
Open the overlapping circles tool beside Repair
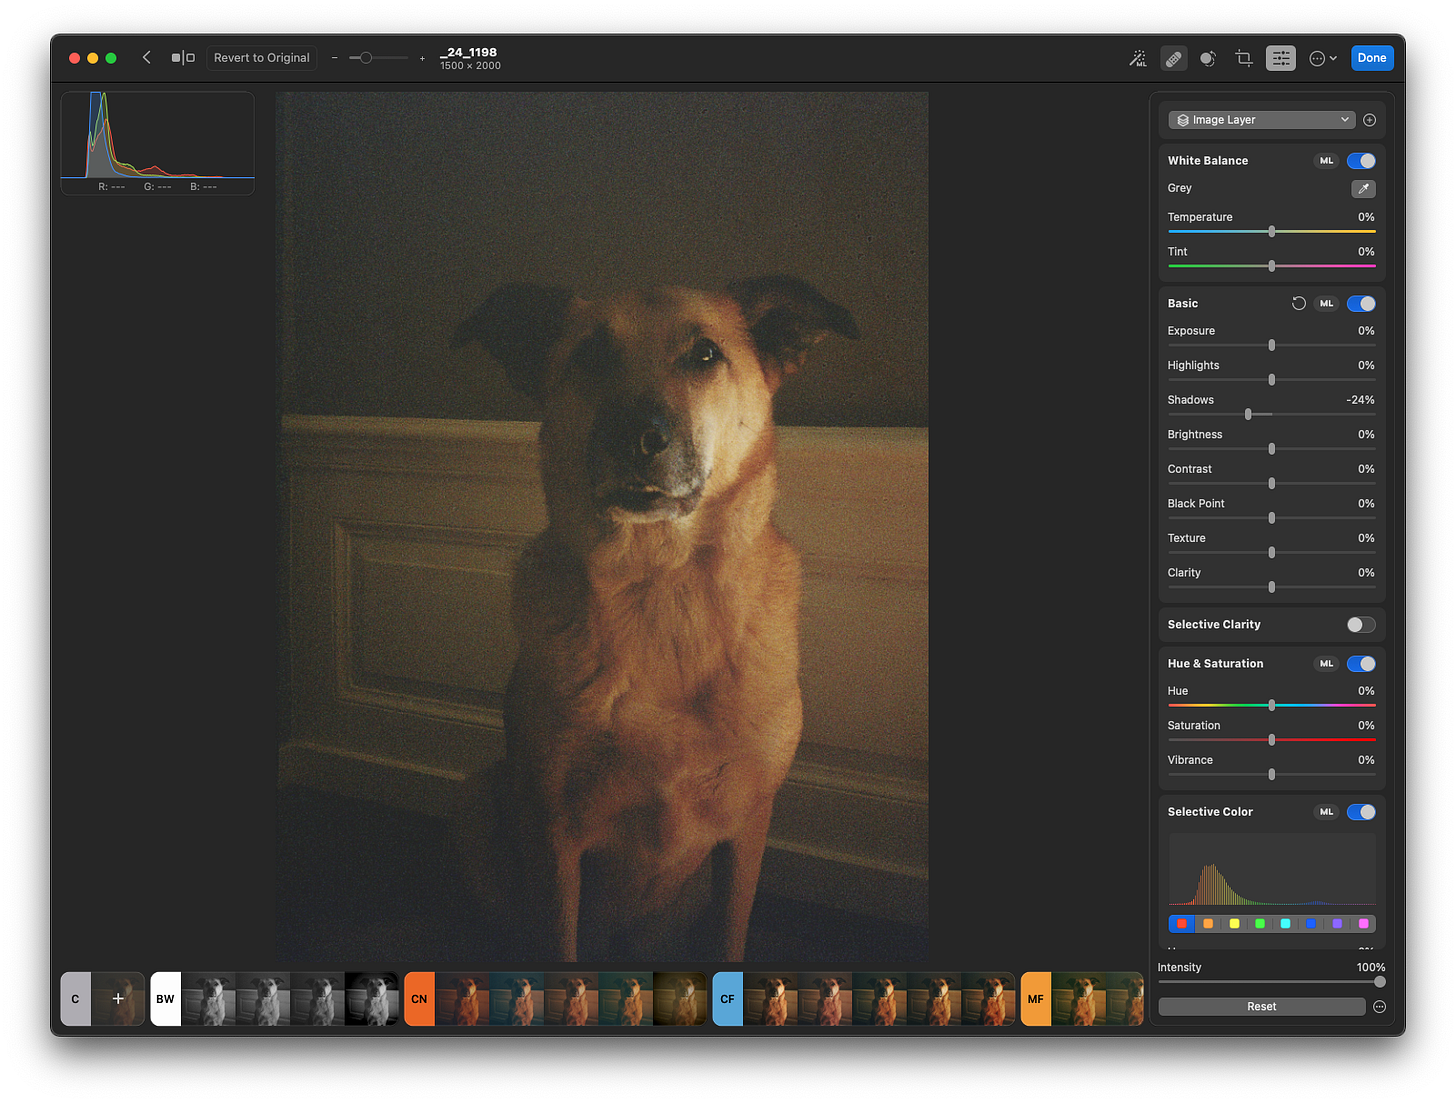point(1208,58)
